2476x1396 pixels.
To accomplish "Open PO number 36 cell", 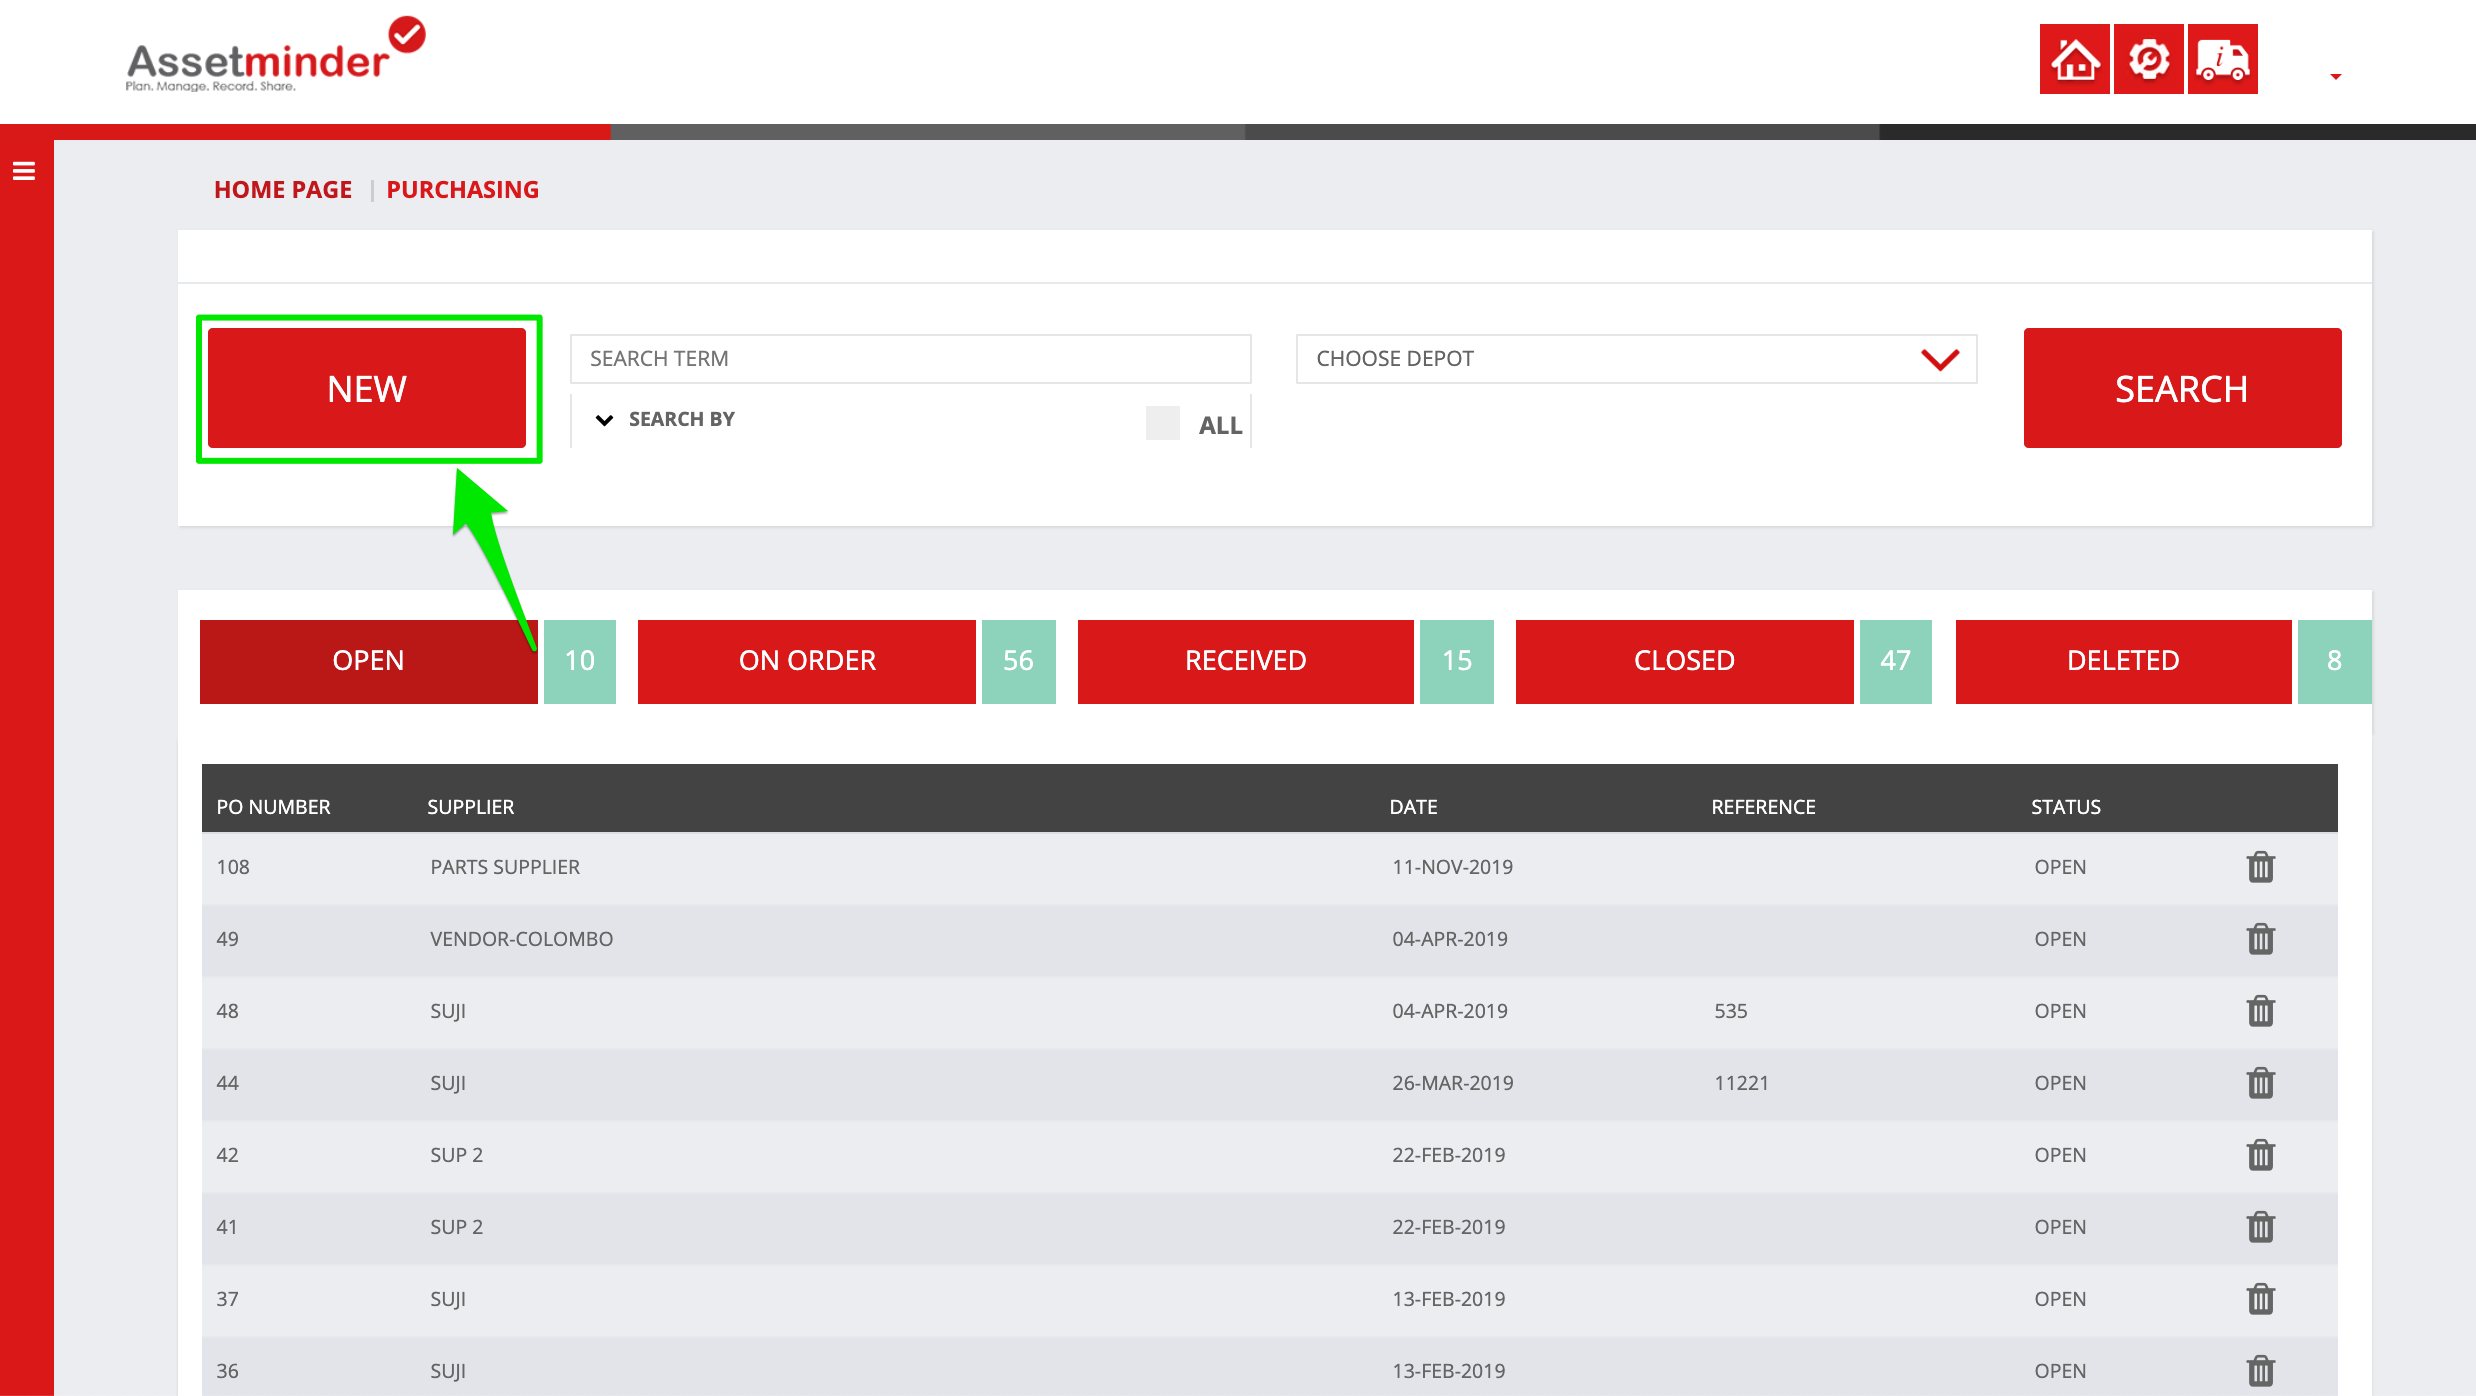I will (x=227, y=1371).
